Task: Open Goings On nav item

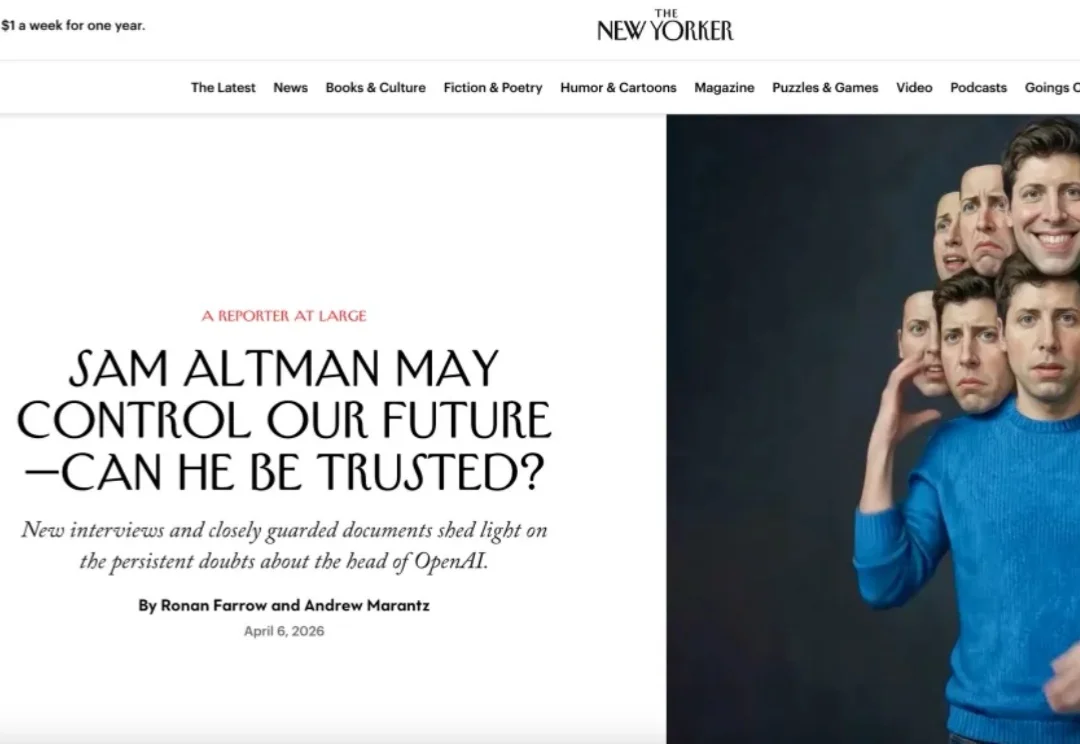Action: pos(1052,87)
